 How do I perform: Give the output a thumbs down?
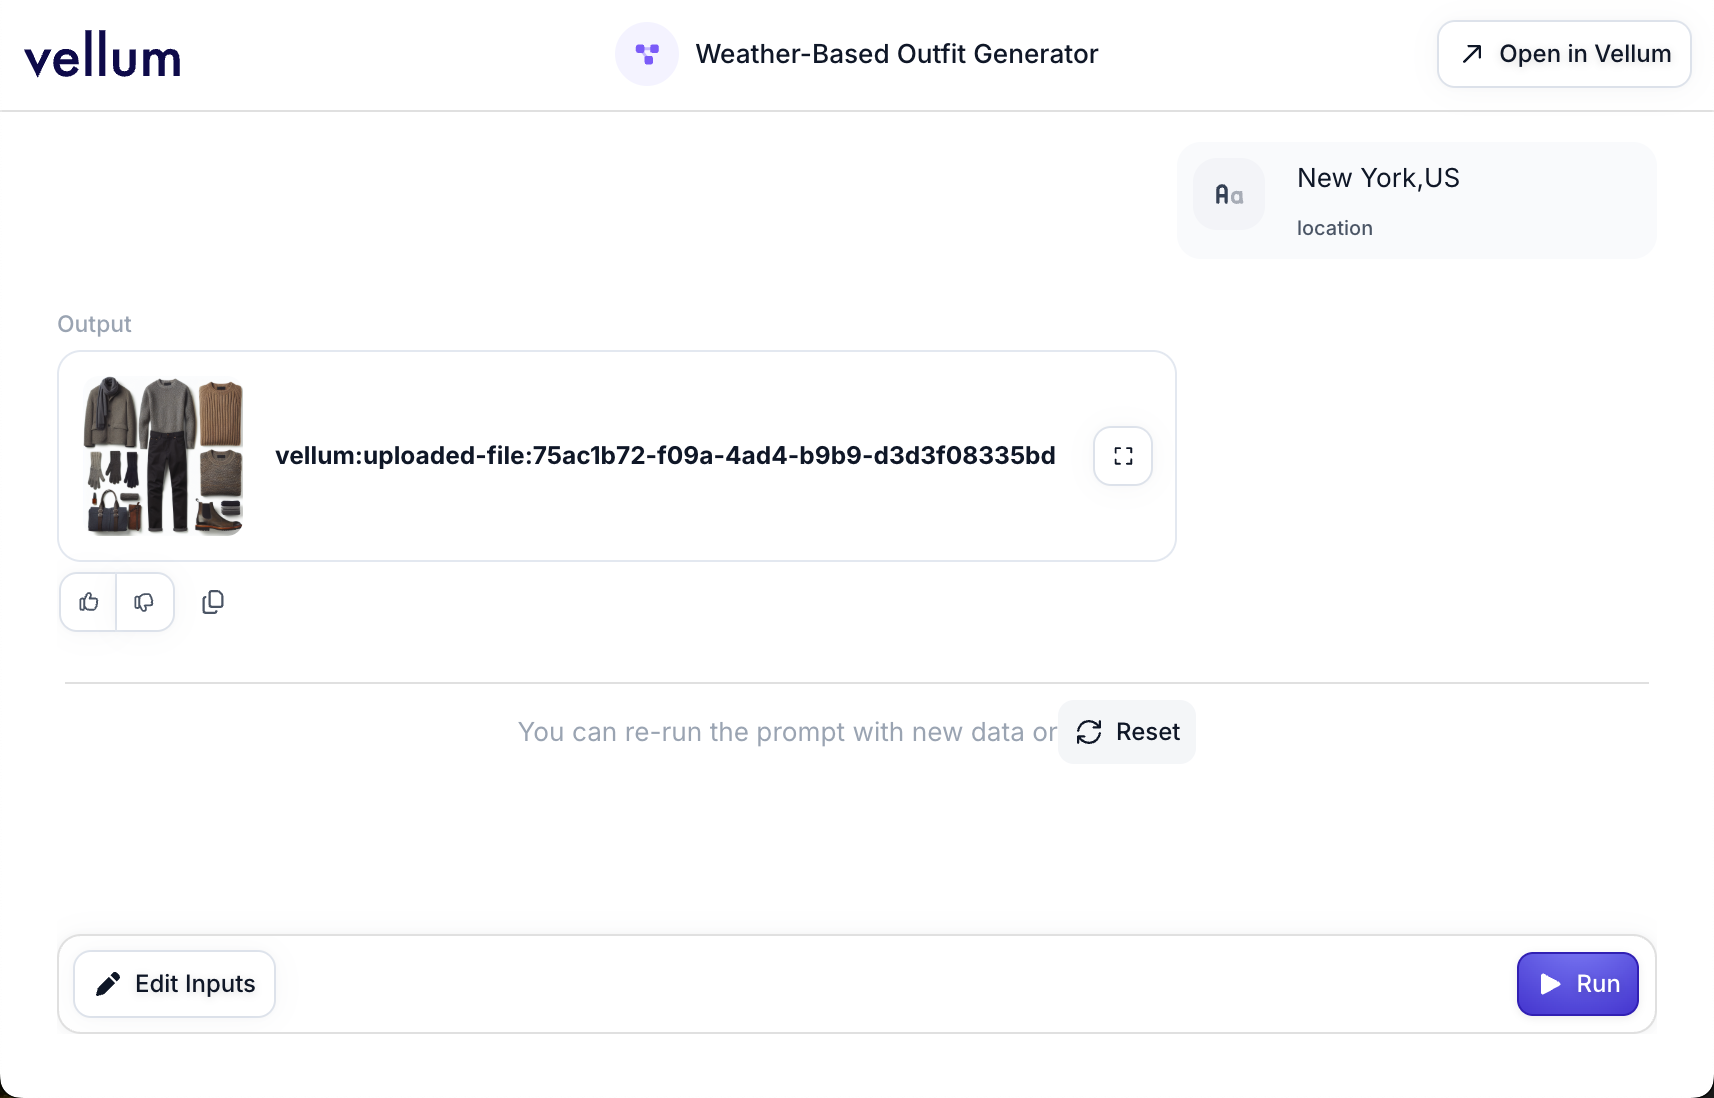click(144, 602)
